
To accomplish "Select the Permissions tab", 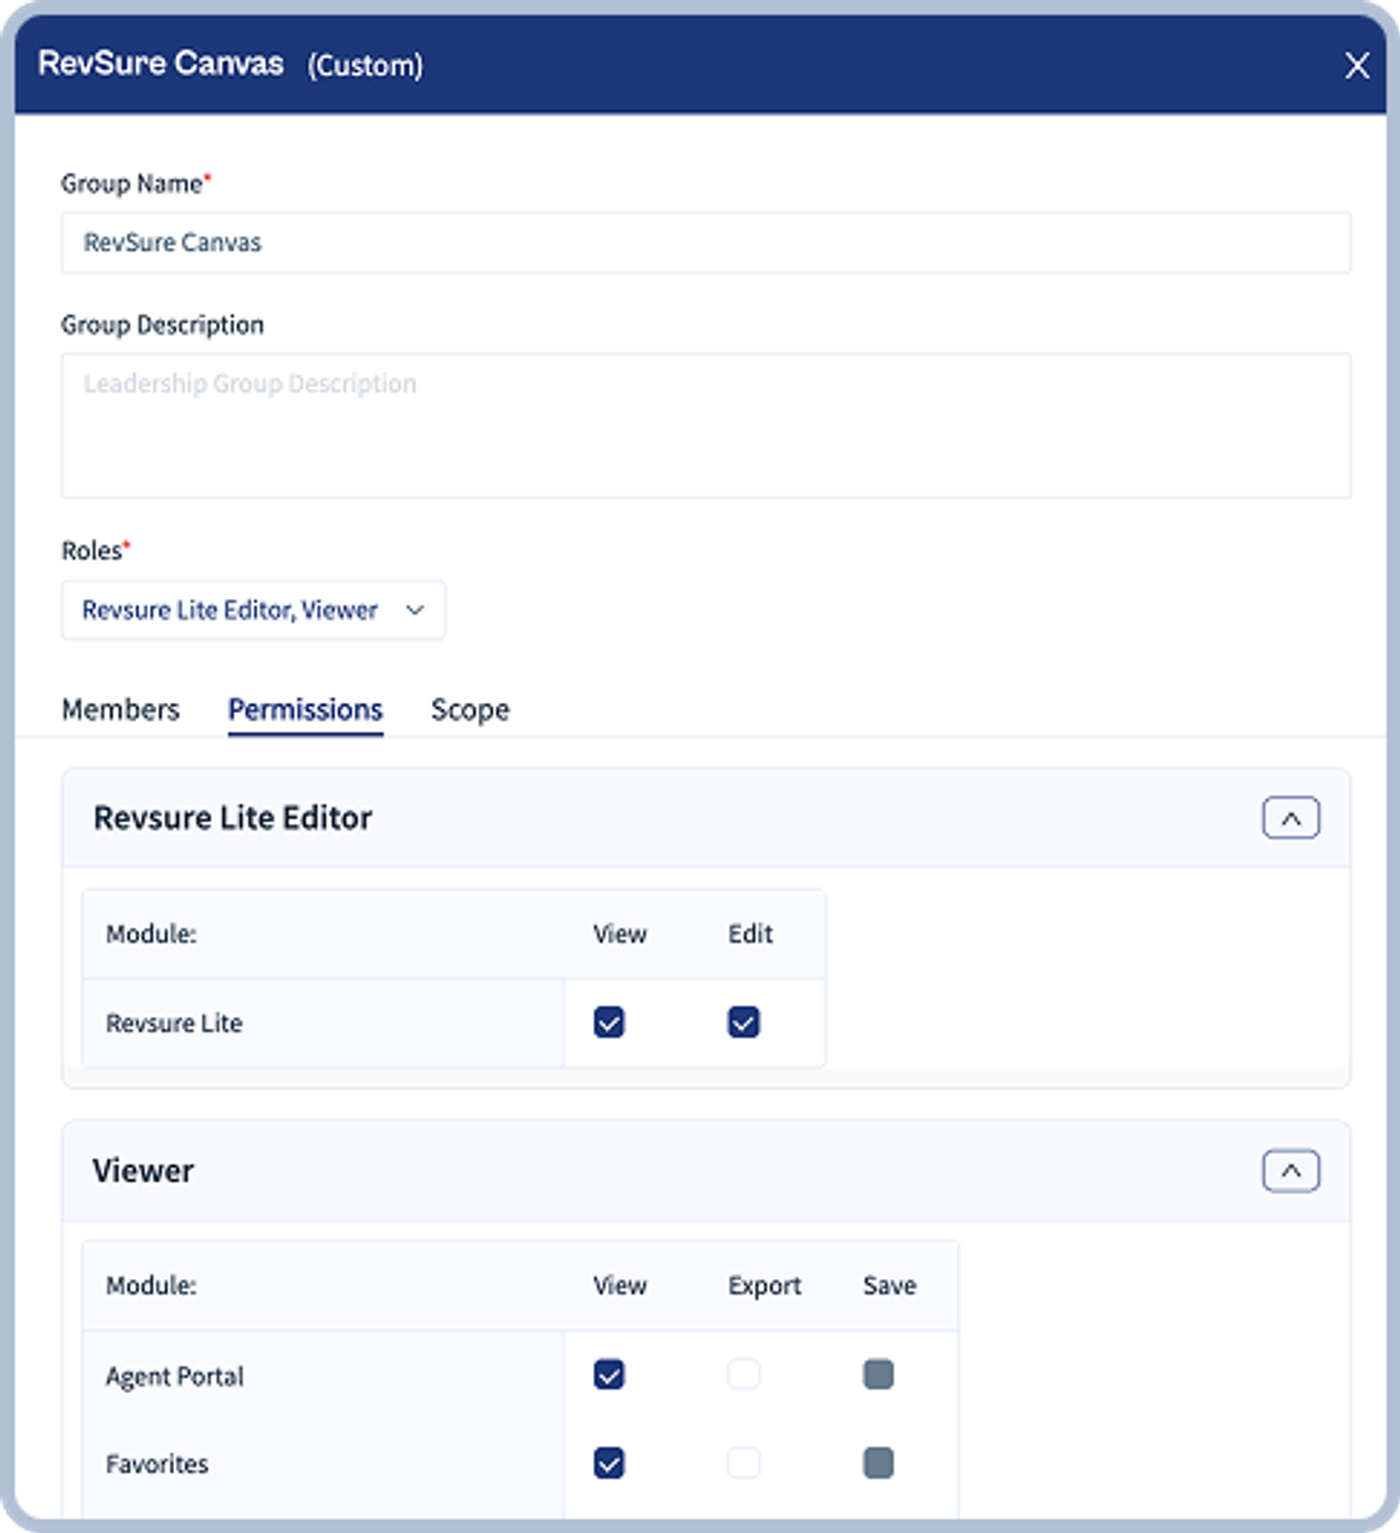I will coord(305,710).
